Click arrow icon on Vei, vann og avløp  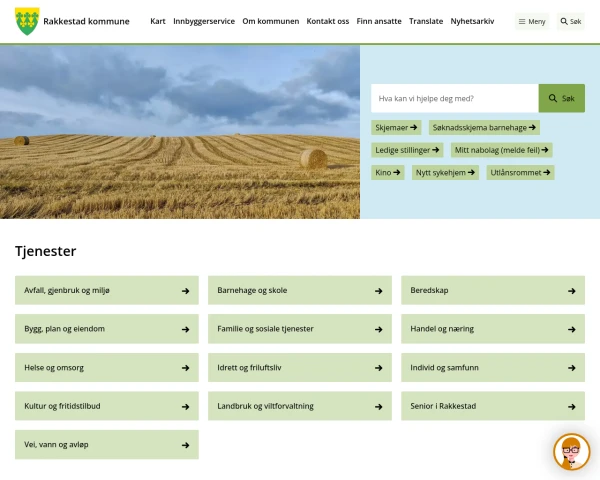pyautogui.click(x=185, y=445)
